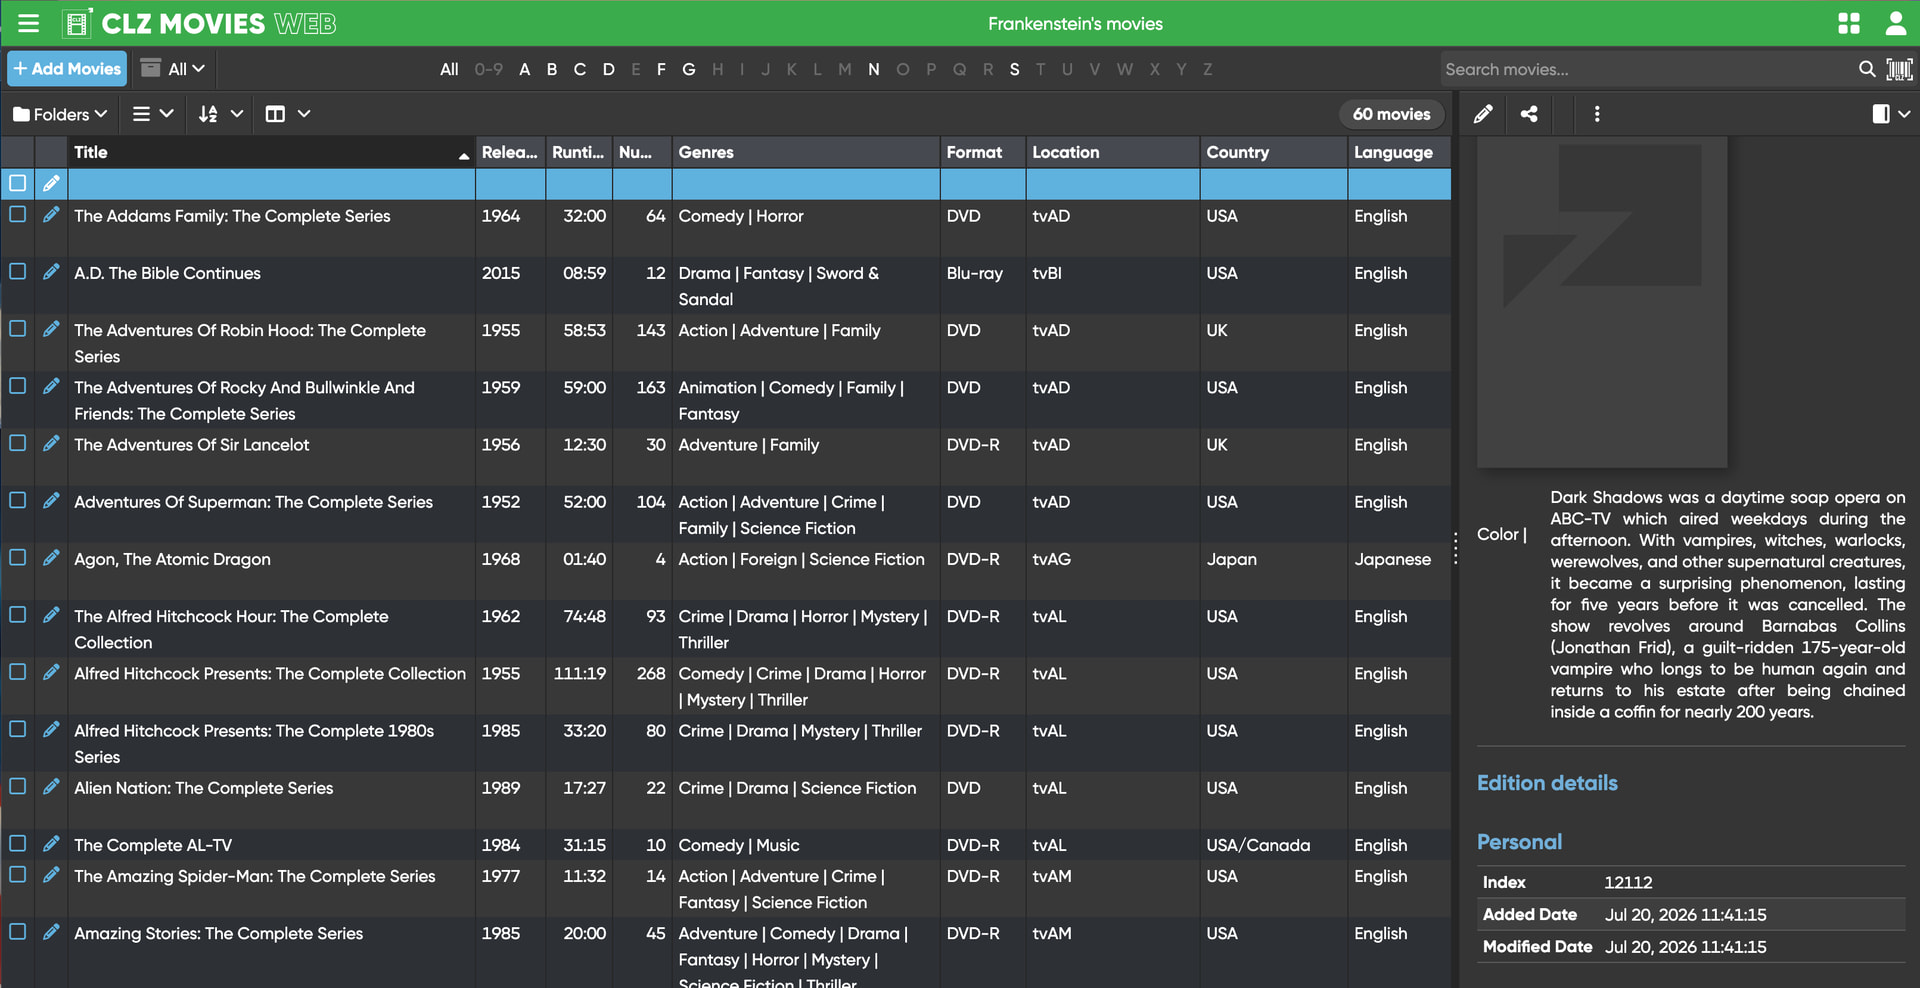The height and width of the screenshot is (988, 1920).
Task: Open the sort order dropdown
Action: [220, 114]
